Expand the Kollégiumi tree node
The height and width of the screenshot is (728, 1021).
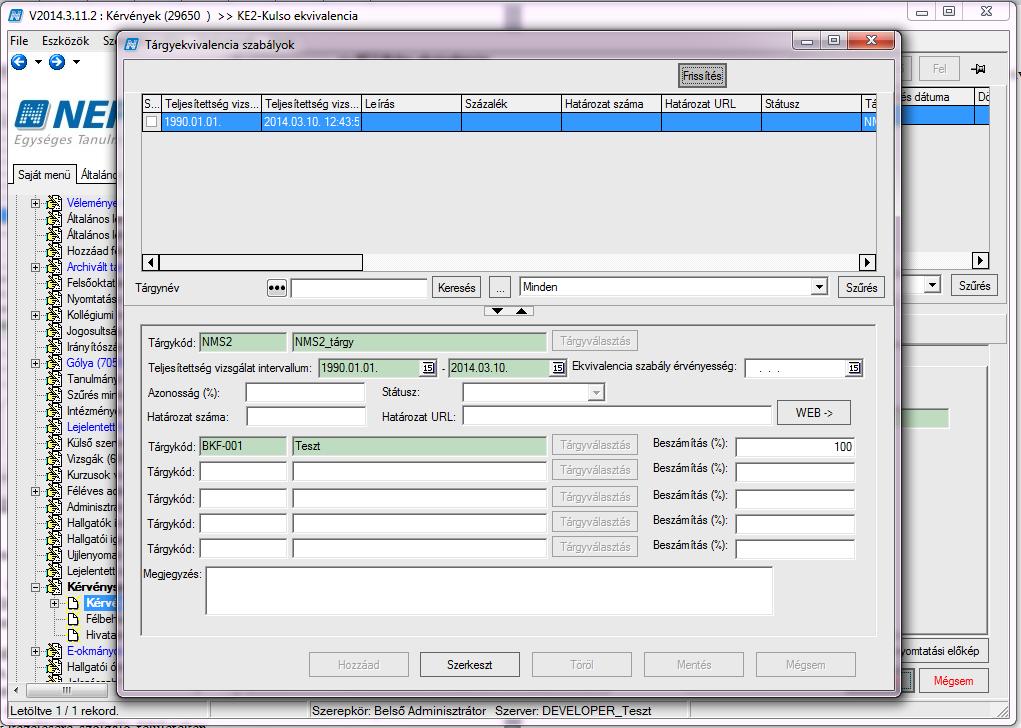(35, 315)
